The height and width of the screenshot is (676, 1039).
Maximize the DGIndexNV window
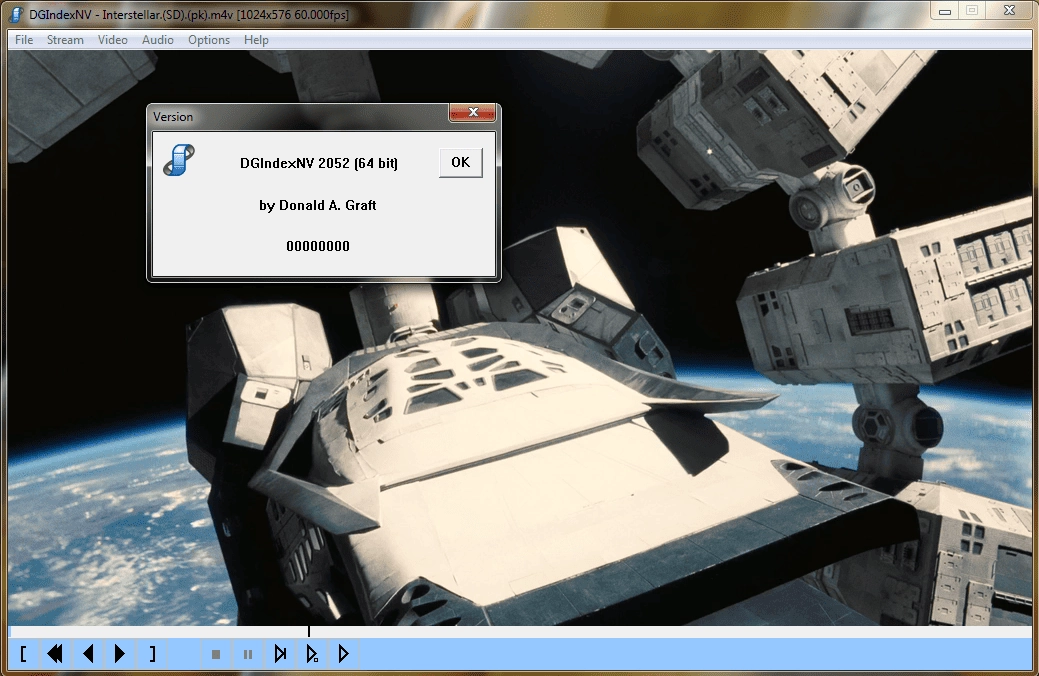coord(972,11)
